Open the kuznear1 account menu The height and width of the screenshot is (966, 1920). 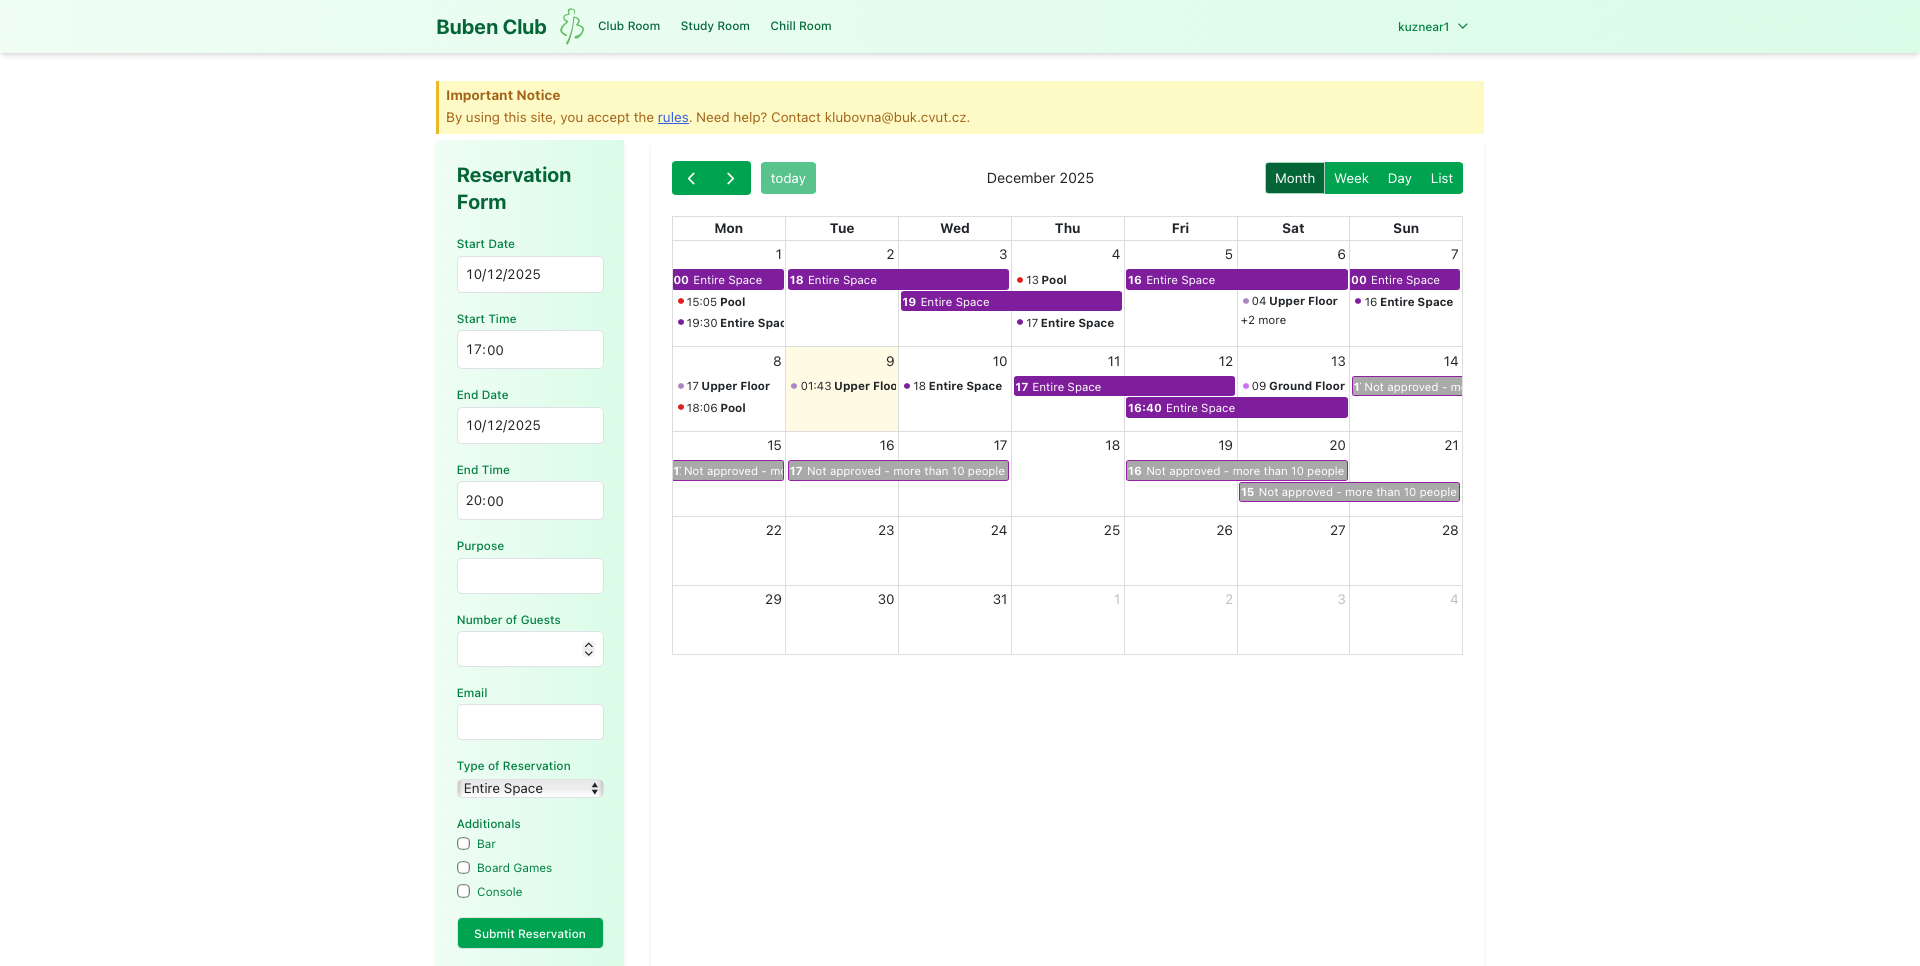(x=1432, y=26)
